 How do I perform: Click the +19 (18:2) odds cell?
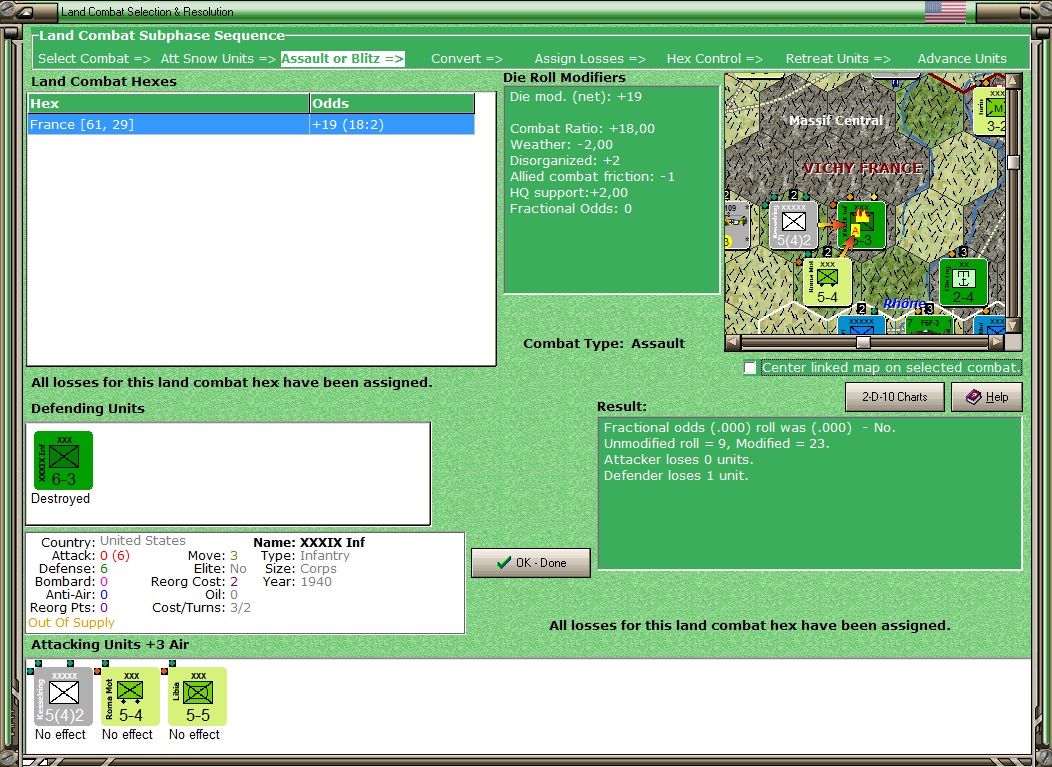click(392, 124)
